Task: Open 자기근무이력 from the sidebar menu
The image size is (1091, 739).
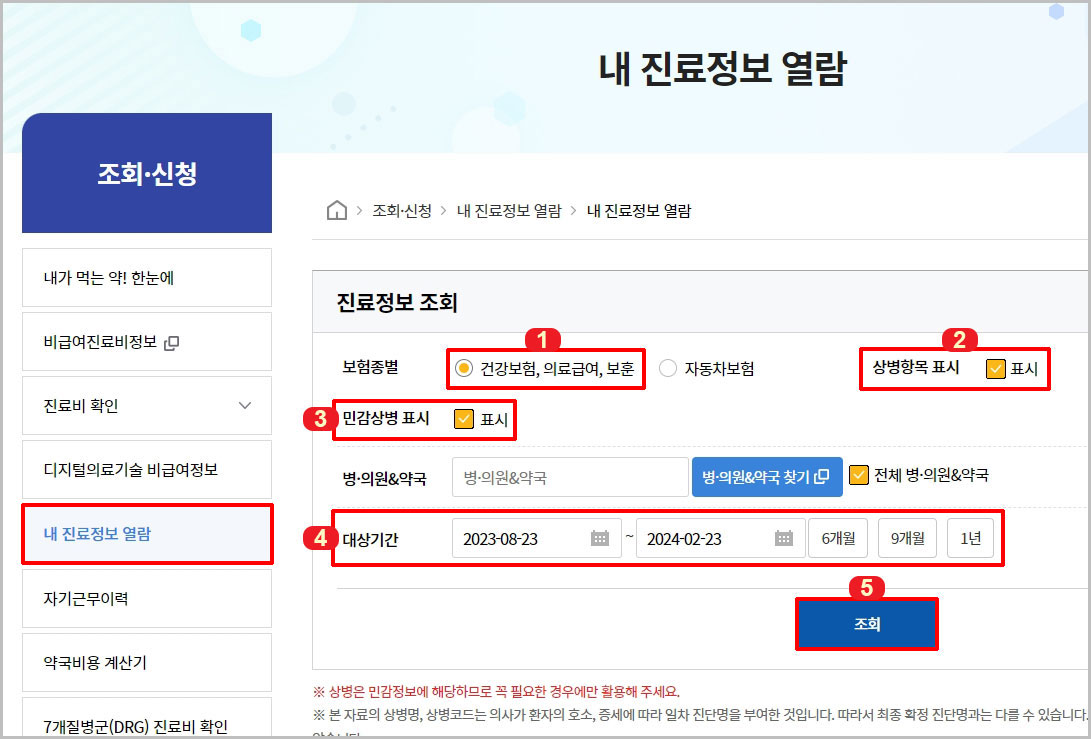Action: [147, 598]
